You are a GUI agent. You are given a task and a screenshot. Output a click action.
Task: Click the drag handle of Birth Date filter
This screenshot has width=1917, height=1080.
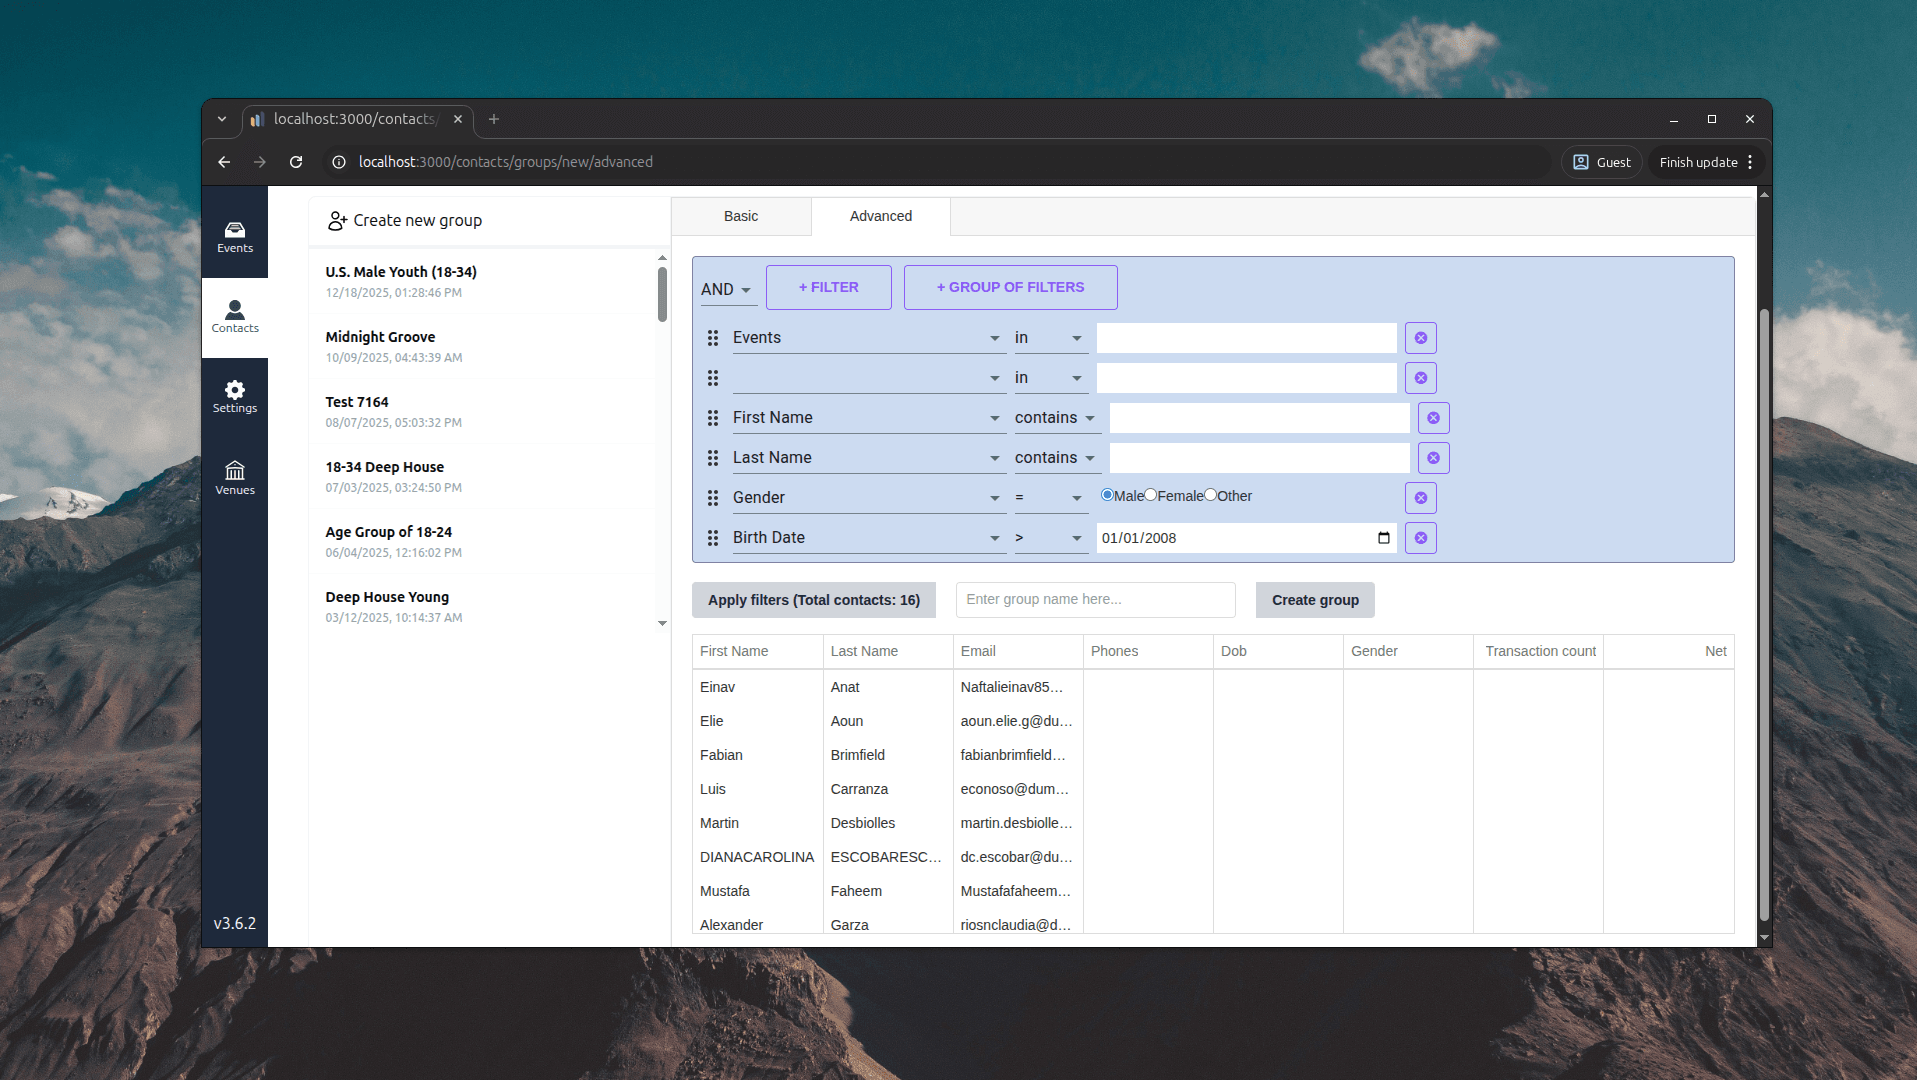[713, 538]
